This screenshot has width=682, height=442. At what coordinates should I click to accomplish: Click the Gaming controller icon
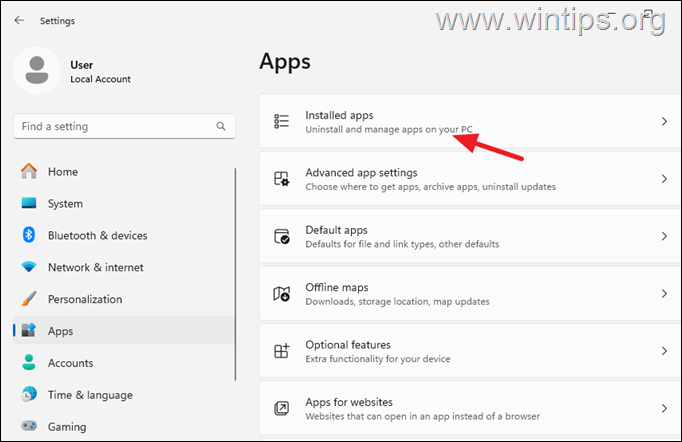tap(29, 426)
